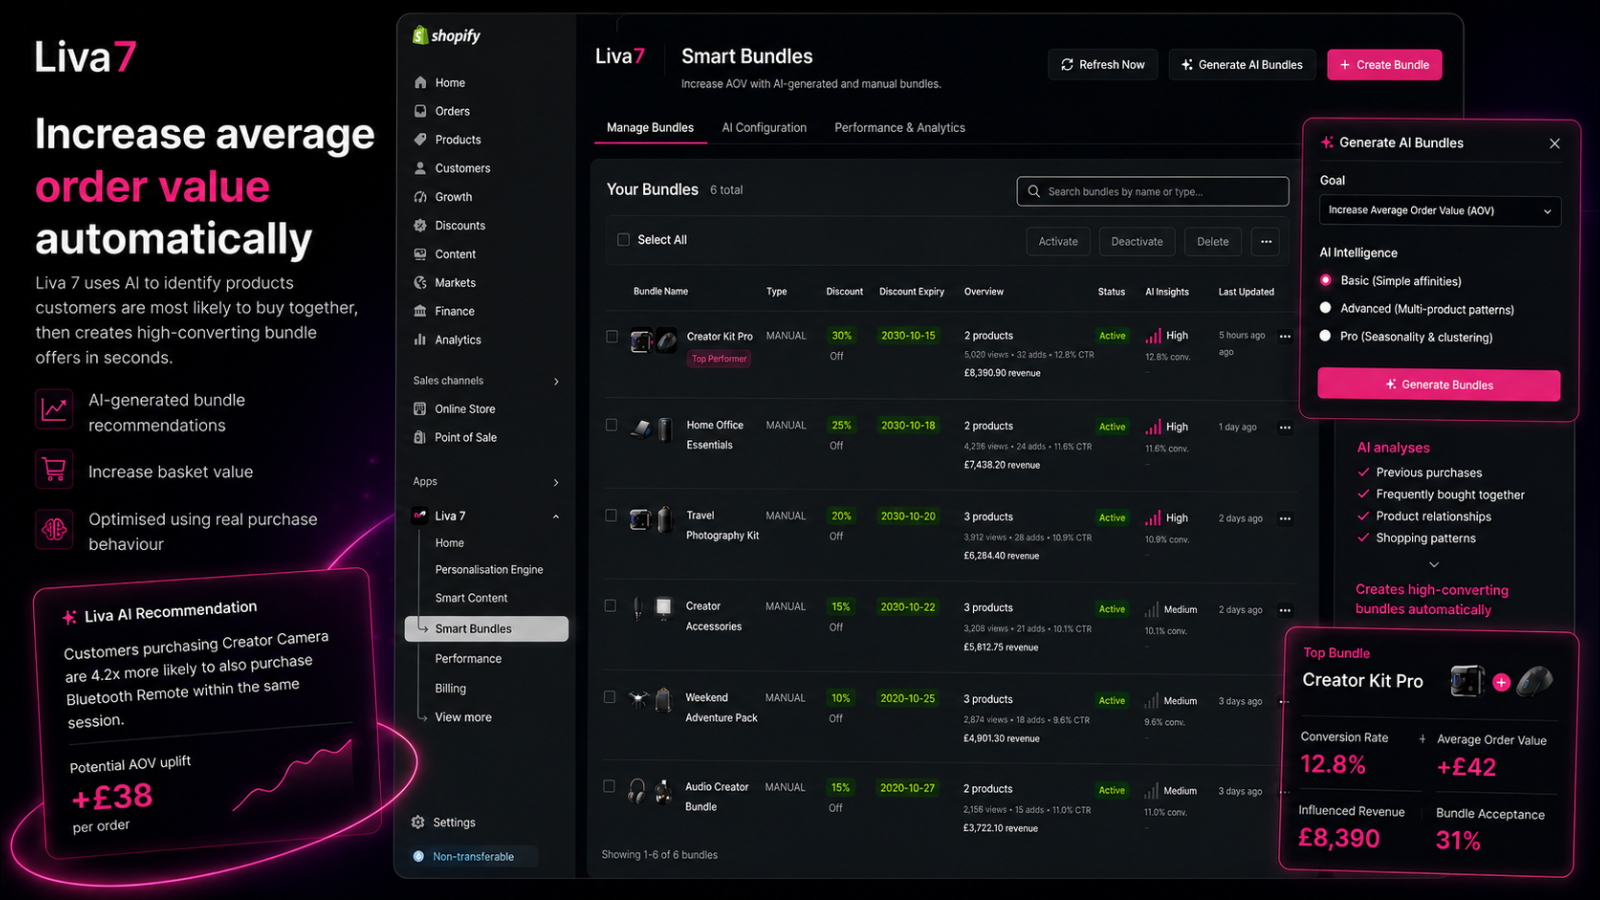
Task: Collapse the Liva 7 app menu
Action: 556,517
